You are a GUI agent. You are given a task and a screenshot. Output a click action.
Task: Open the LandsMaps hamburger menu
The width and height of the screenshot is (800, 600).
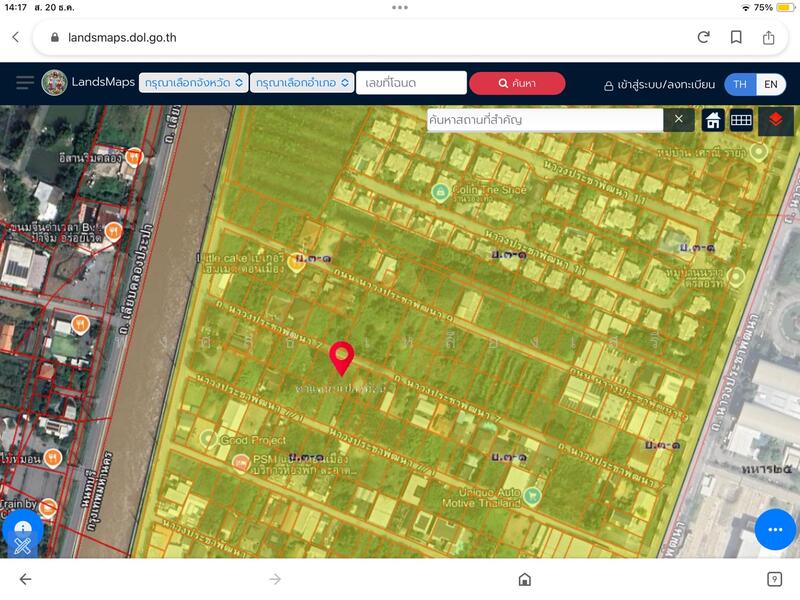(x=24, y=83)
